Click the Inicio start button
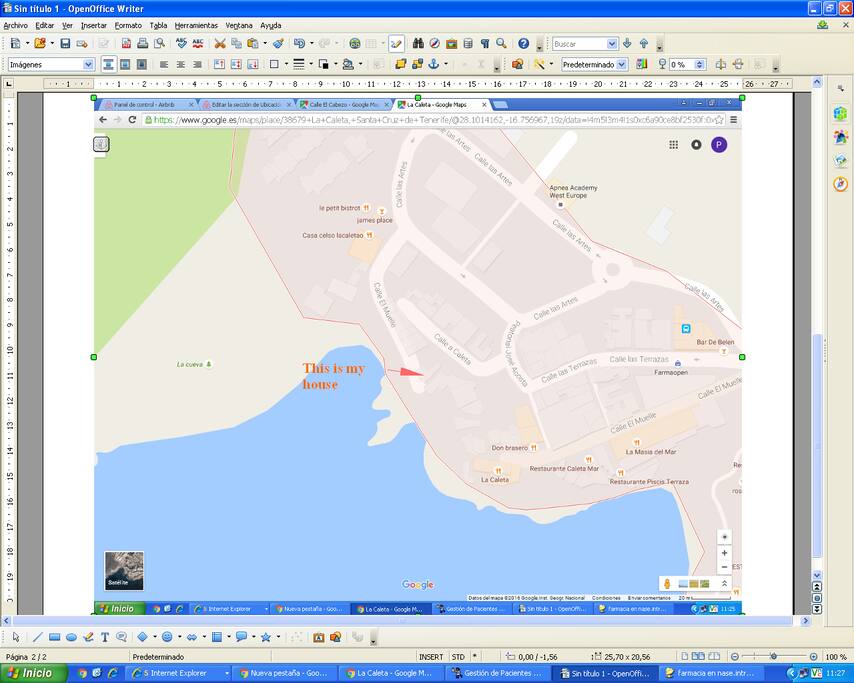The height and width of the screenshot is (683, 854). [33, 673]
